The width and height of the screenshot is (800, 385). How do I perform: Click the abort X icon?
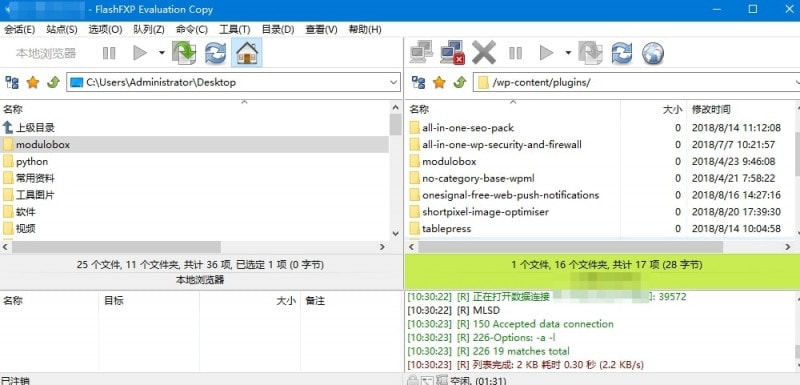pos(484,53)
